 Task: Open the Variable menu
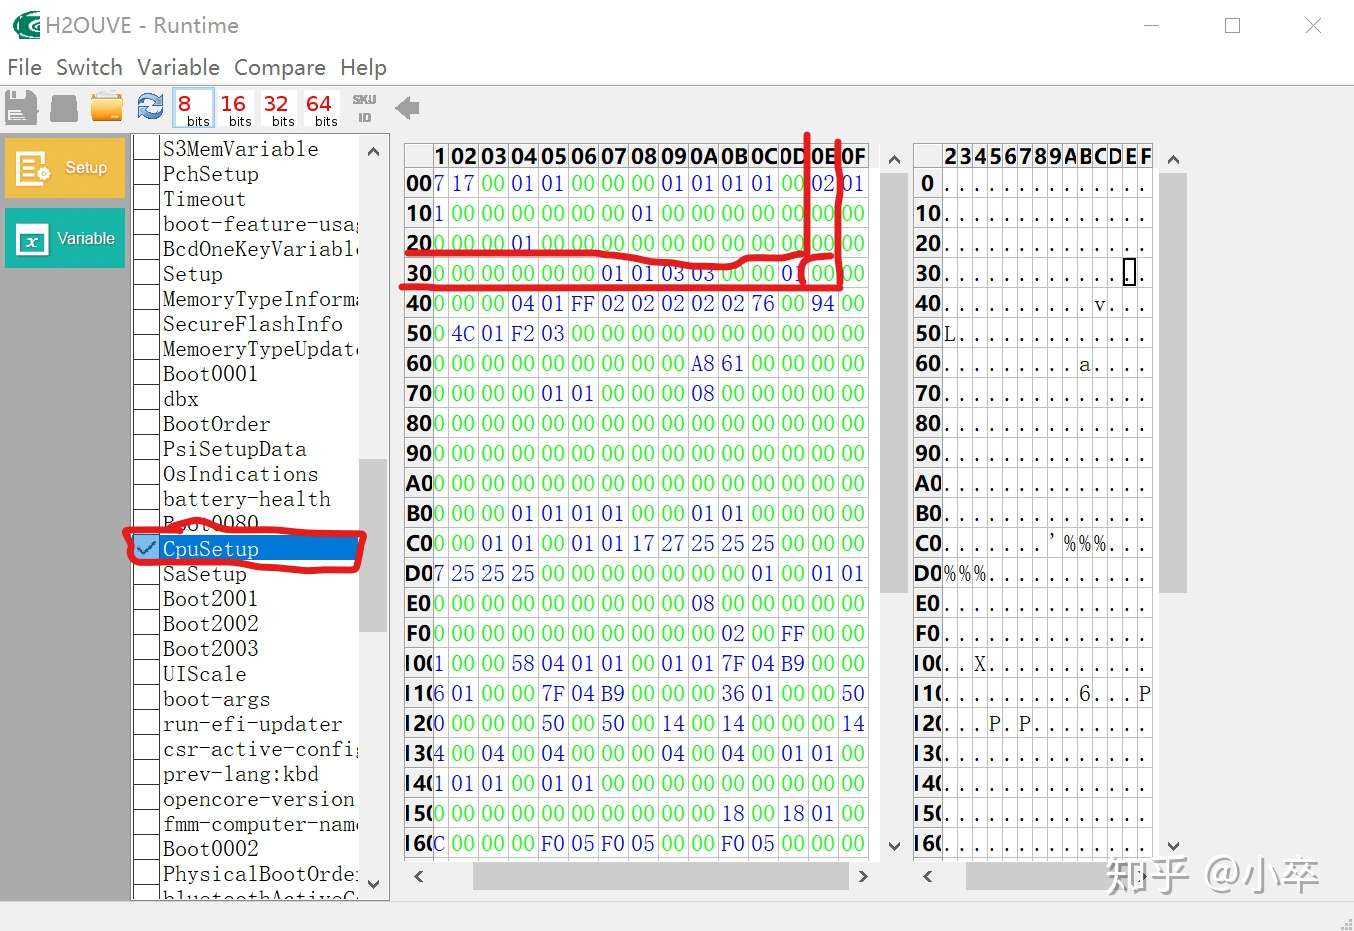(x=178, y=67)
